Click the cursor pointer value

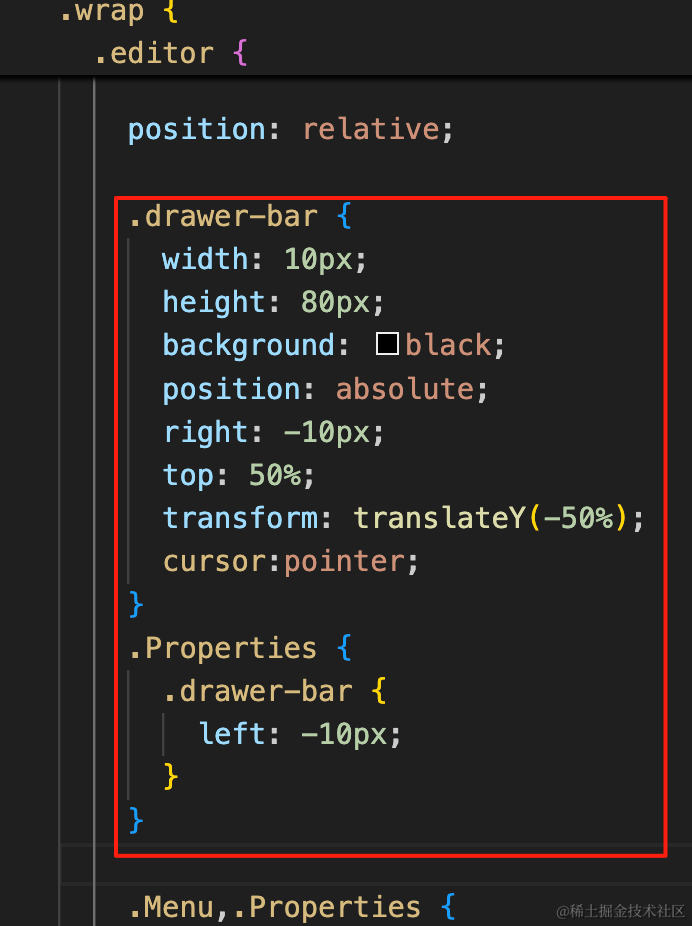click(x=344, y=562)
